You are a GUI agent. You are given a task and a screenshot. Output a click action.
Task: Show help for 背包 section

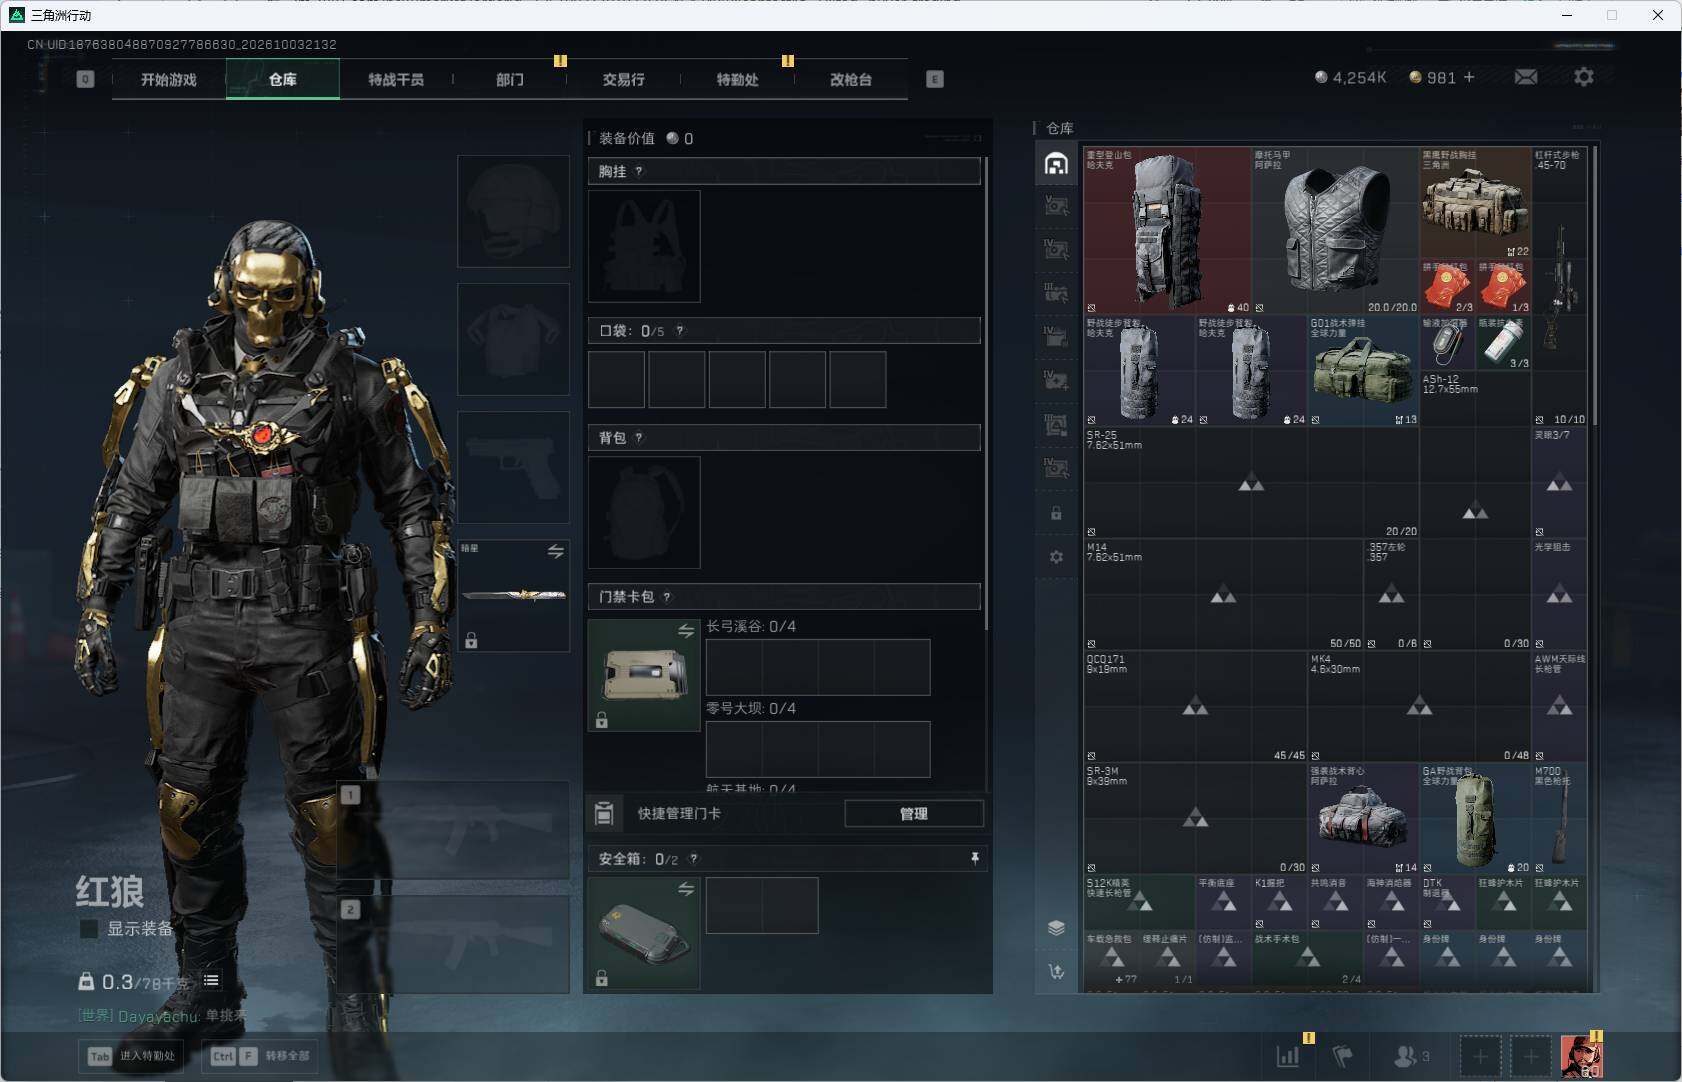639,437
